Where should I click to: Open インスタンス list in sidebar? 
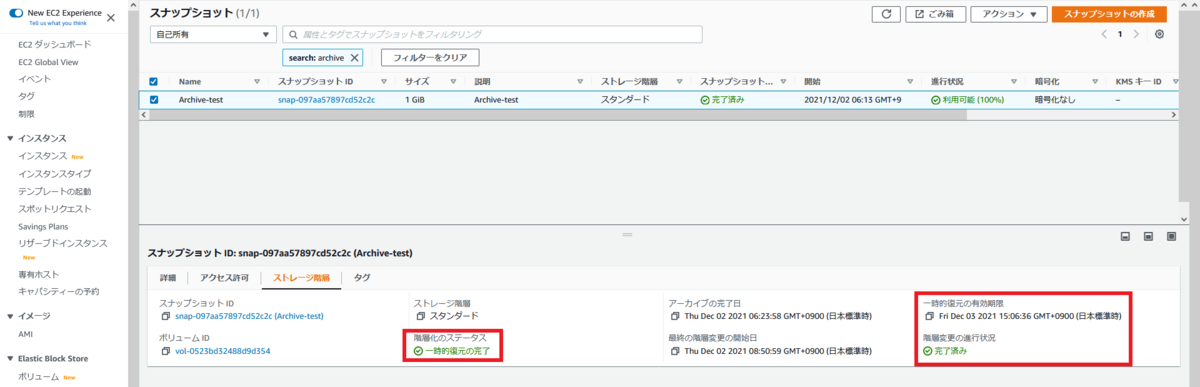(x=42, y=156)
